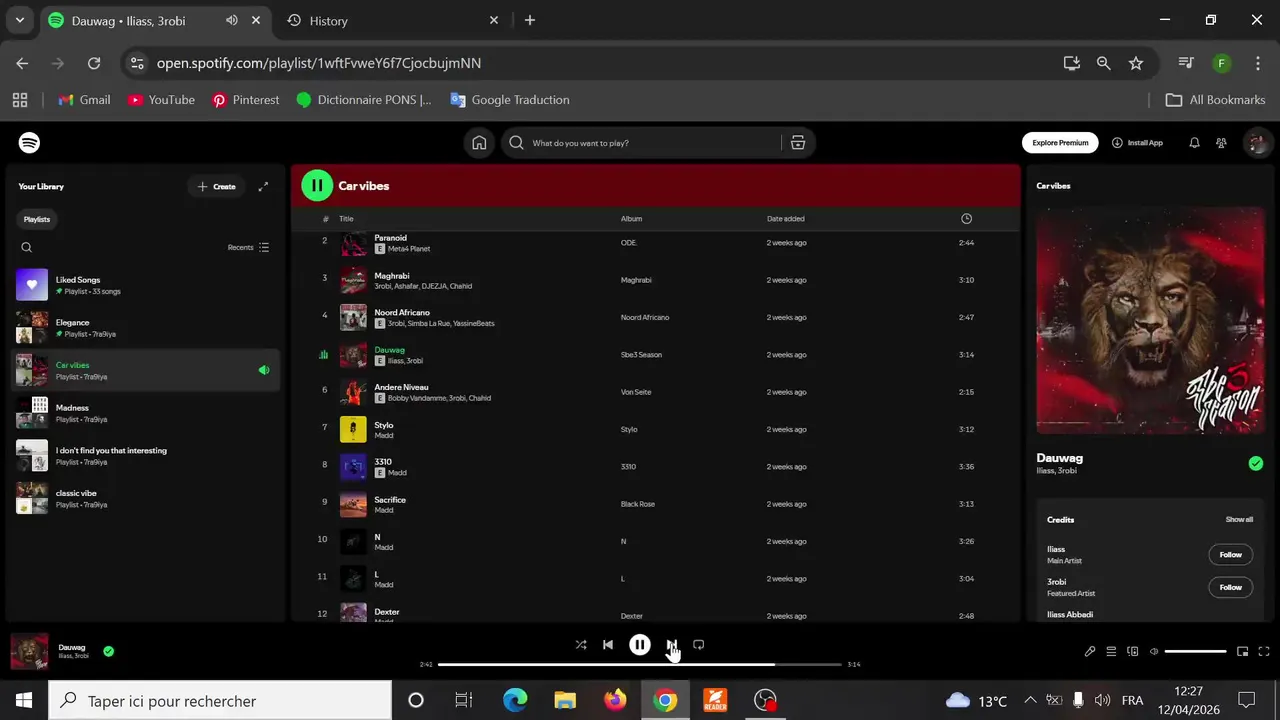This screenshot has width=1280, height=720.
Task: Open the Miniplayer icon
Action: (1243, 652)
